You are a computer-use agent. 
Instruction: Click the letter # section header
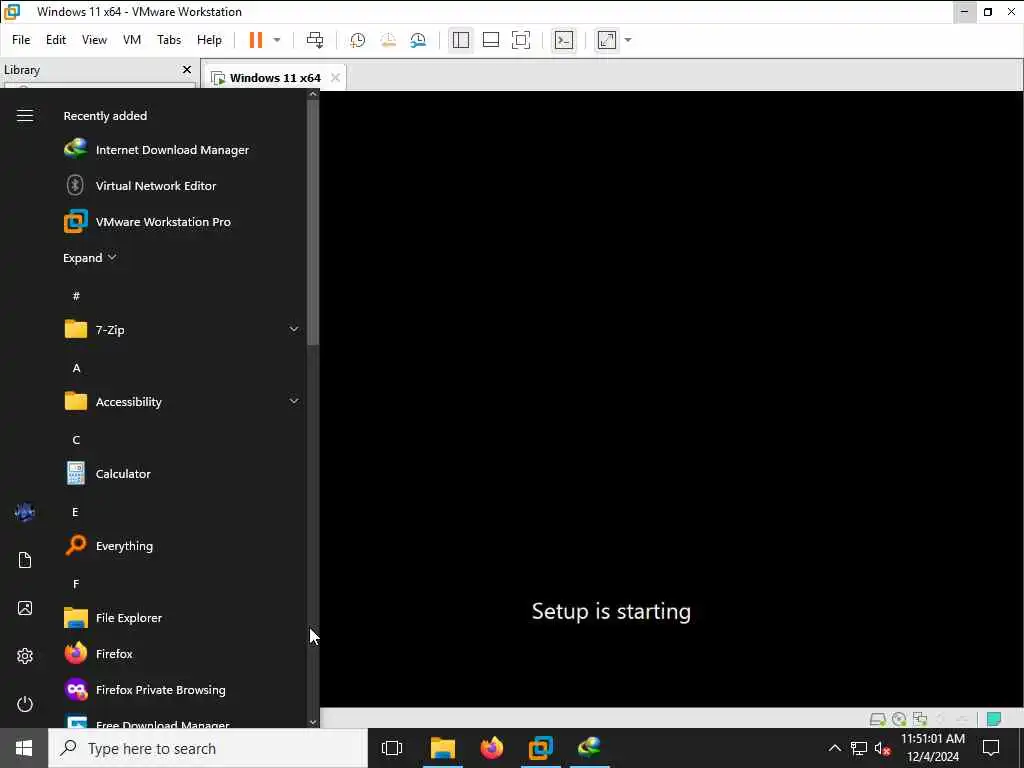point(76,296)
